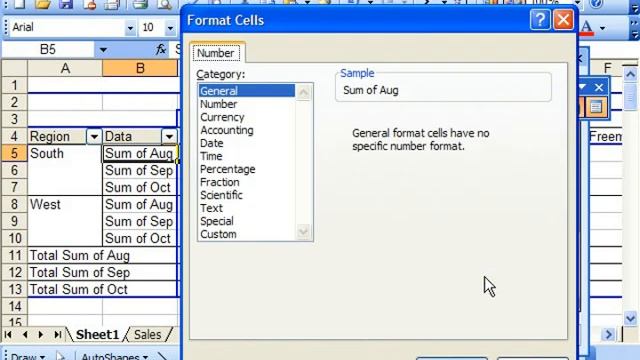Go to the last sheet tab arrow
This screenshot has width=640, height=360.
[58, 335]
